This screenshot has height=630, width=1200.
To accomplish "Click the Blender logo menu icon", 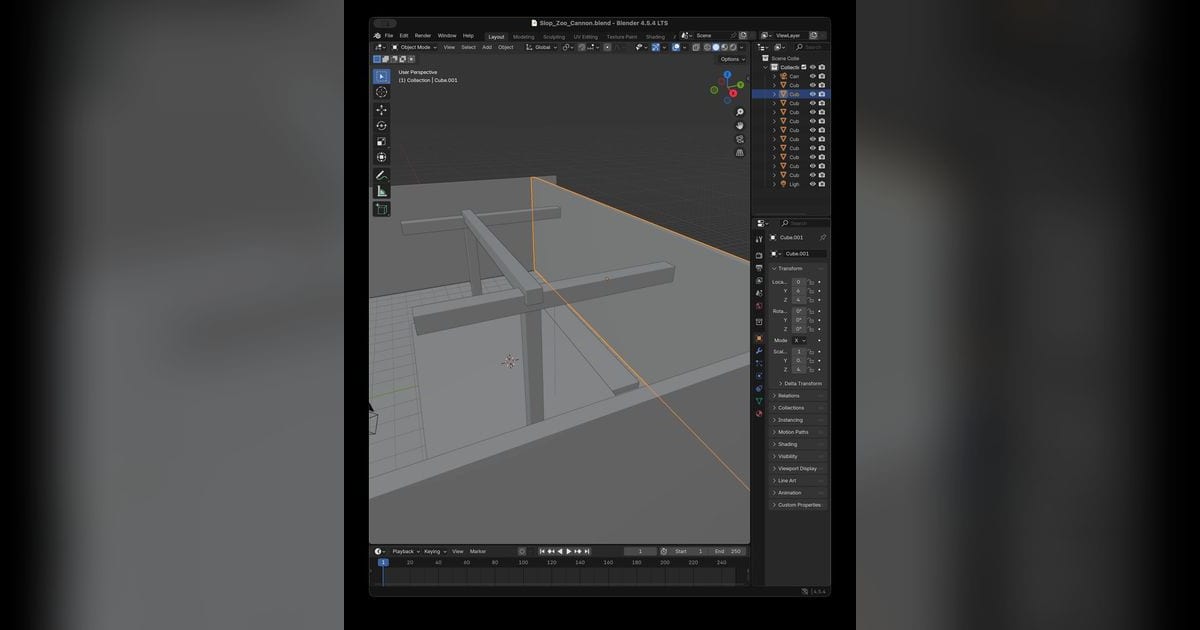I will tap(377, 35).
